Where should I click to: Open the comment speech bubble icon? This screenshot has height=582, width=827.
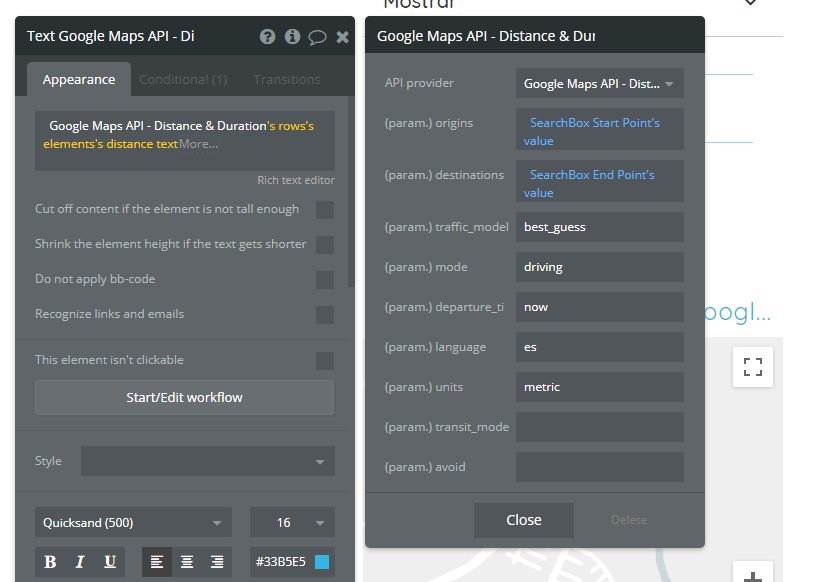[317, 37]
